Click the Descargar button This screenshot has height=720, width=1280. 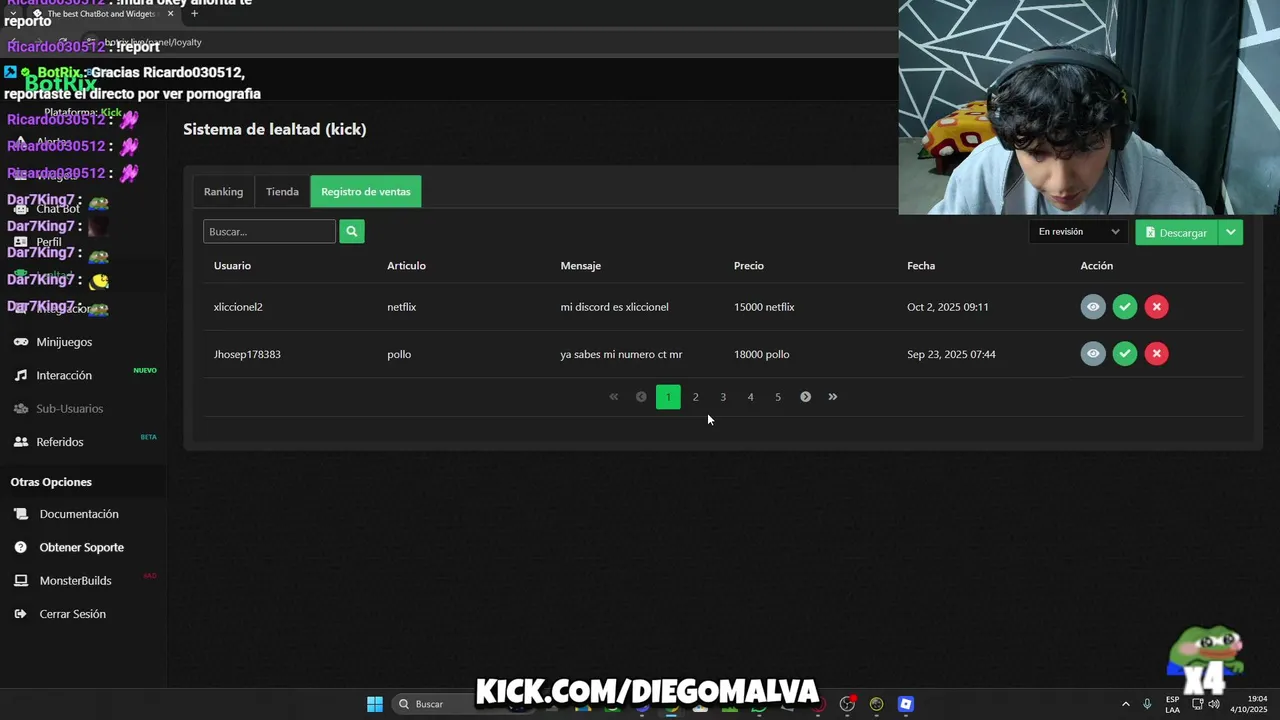pyautogui.click(x=1176, y=232)
